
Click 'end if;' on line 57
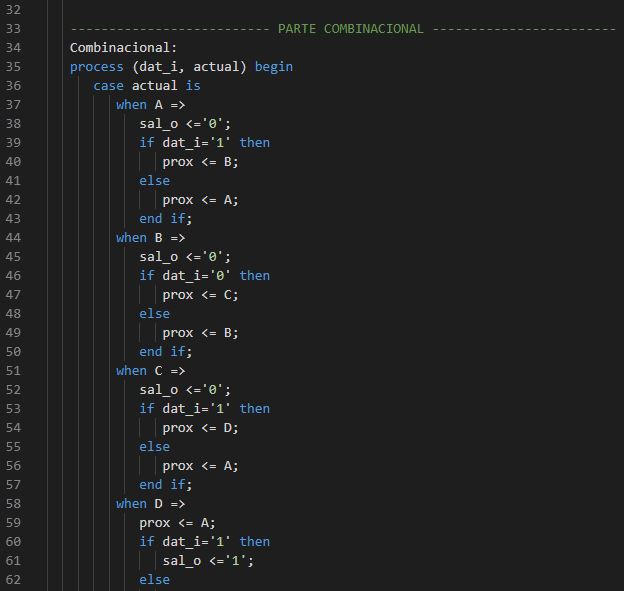[165, 485]
